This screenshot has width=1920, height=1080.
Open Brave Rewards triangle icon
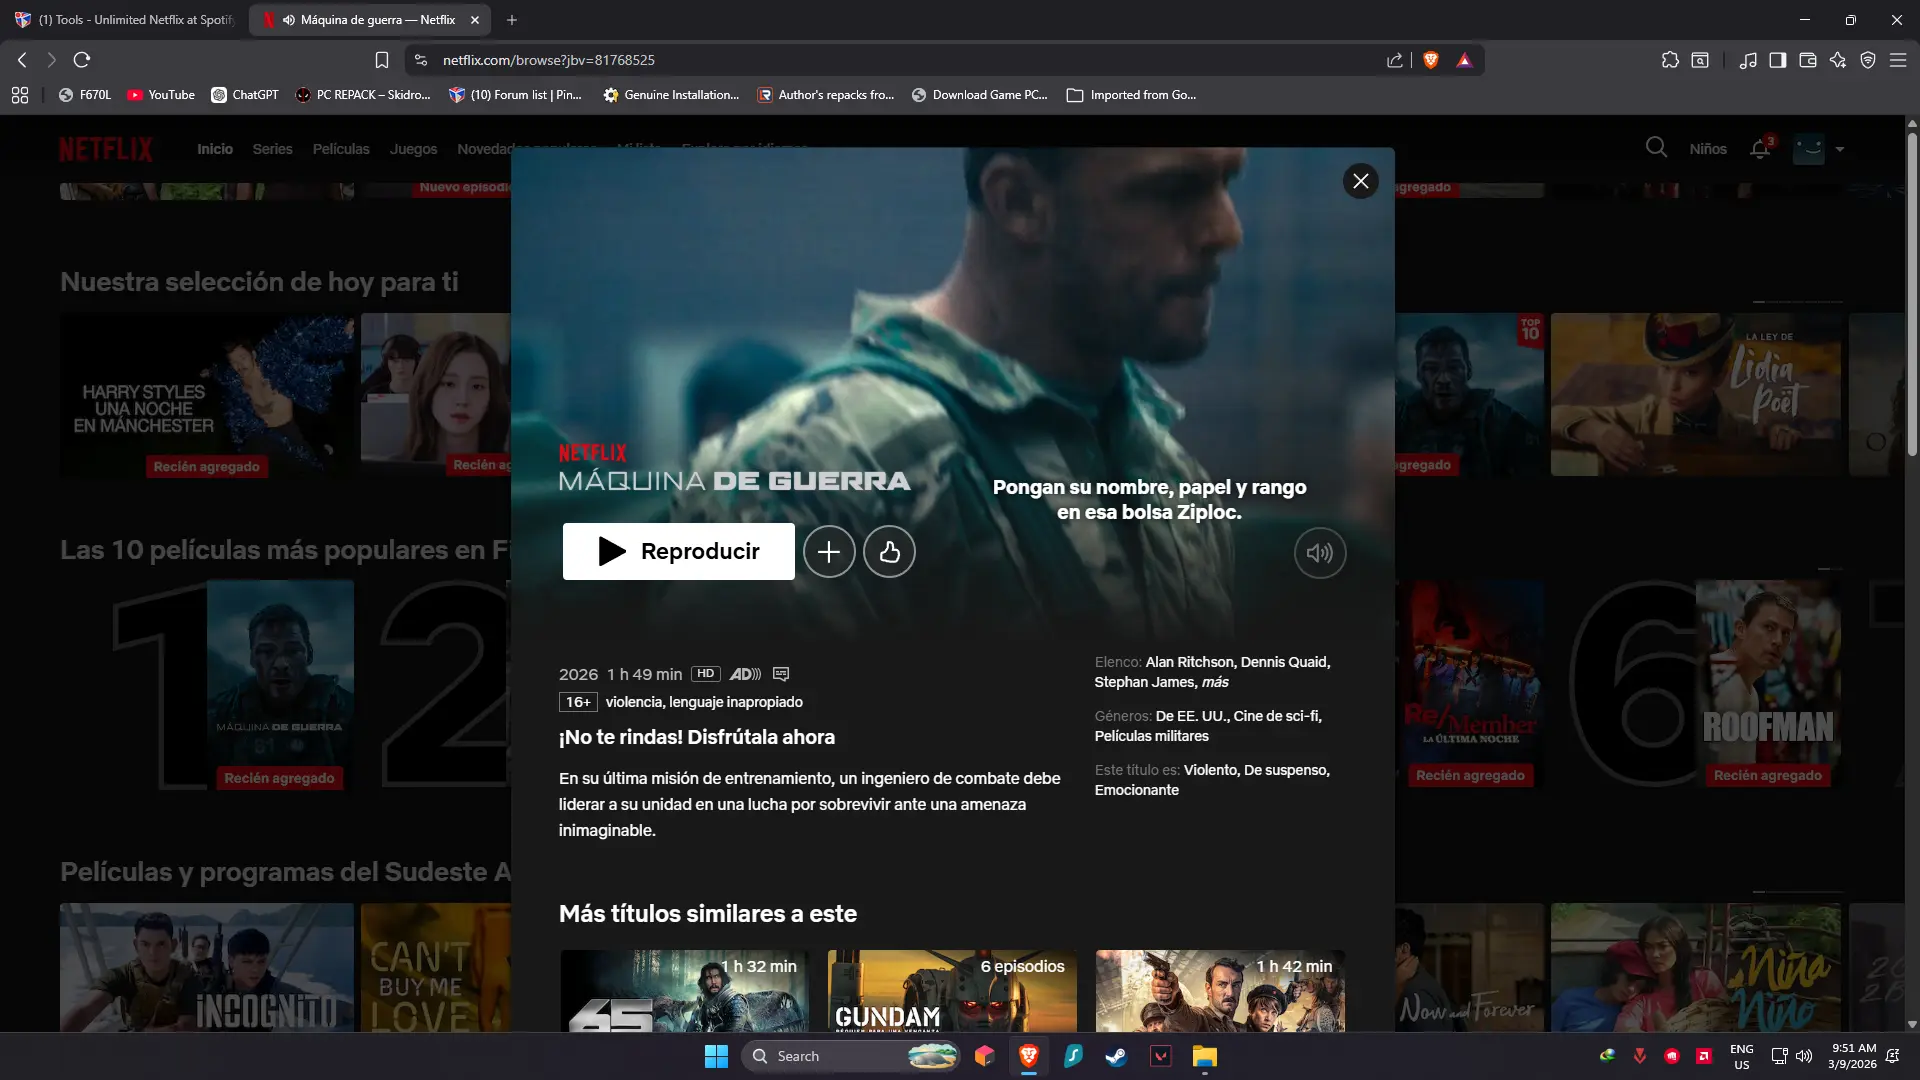[x=1464, y=60]
